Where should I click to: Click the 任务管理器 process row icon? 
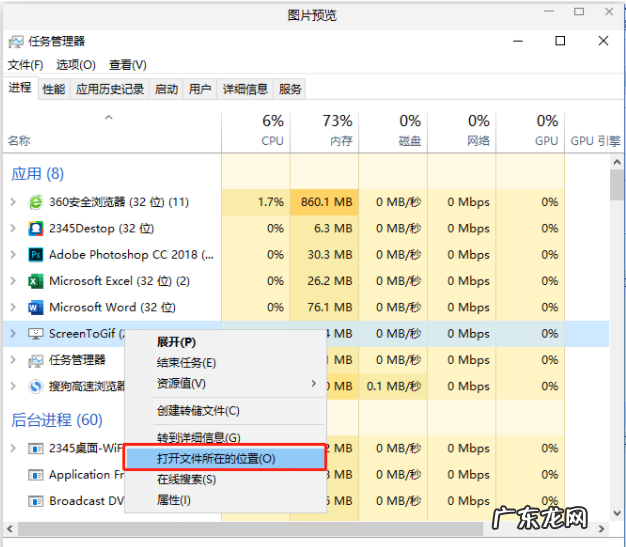click(x=36, y=360)
